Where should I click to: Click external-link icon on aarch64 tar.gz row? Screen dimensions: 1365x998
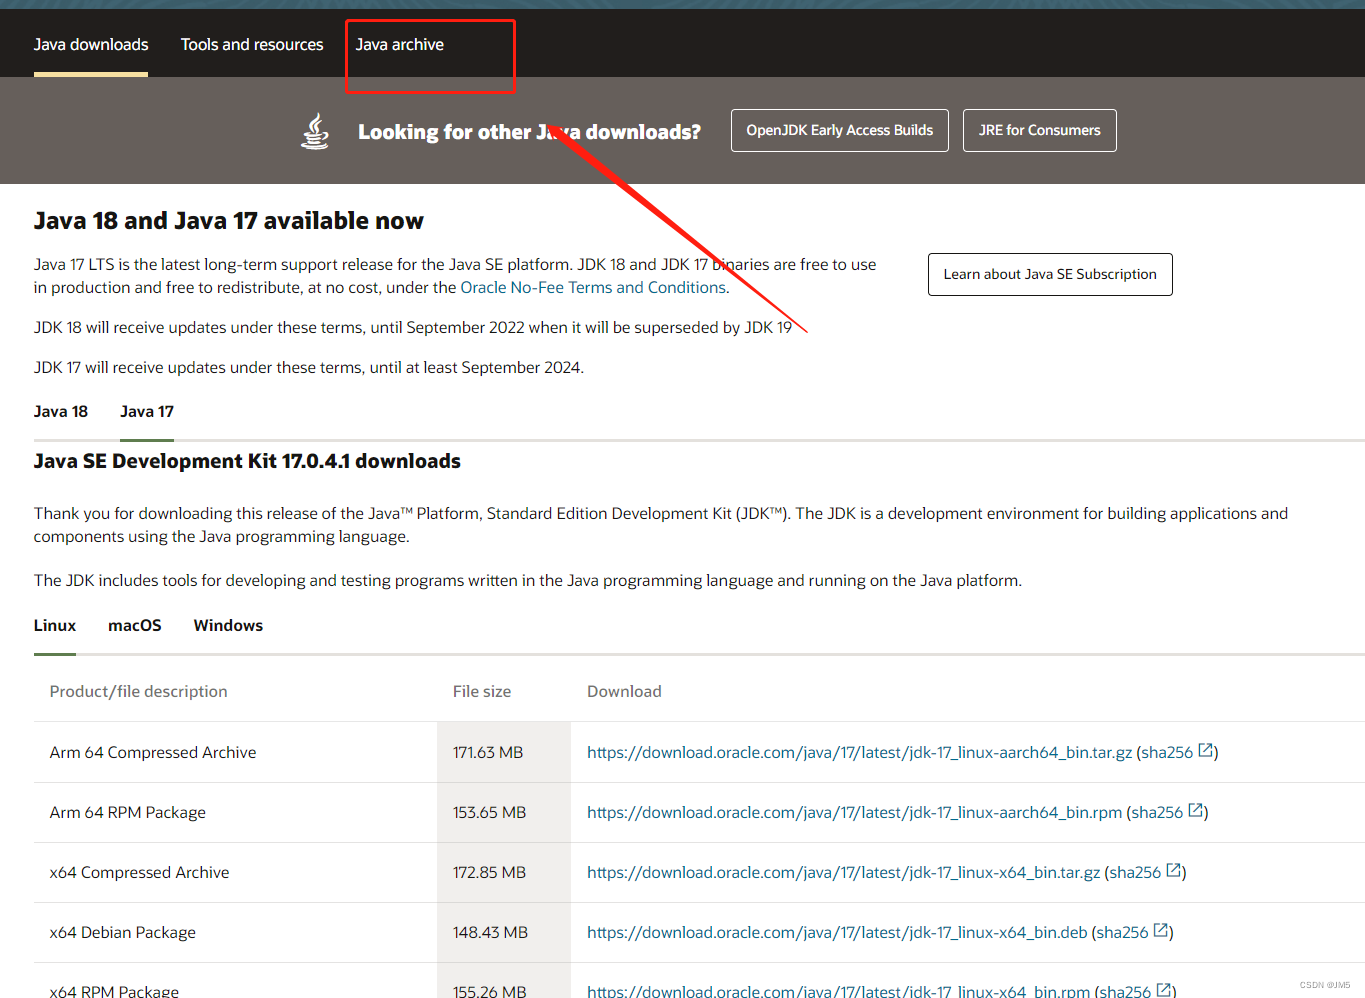[1206, 750]
